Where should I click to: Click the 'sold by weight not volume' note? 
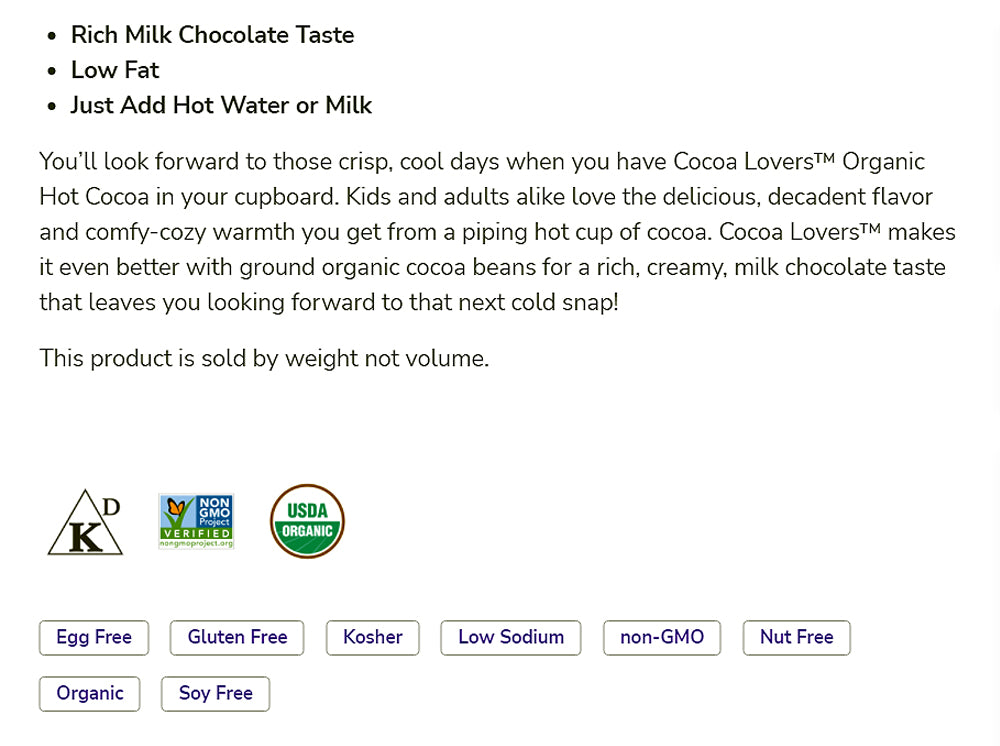(264, 358)
